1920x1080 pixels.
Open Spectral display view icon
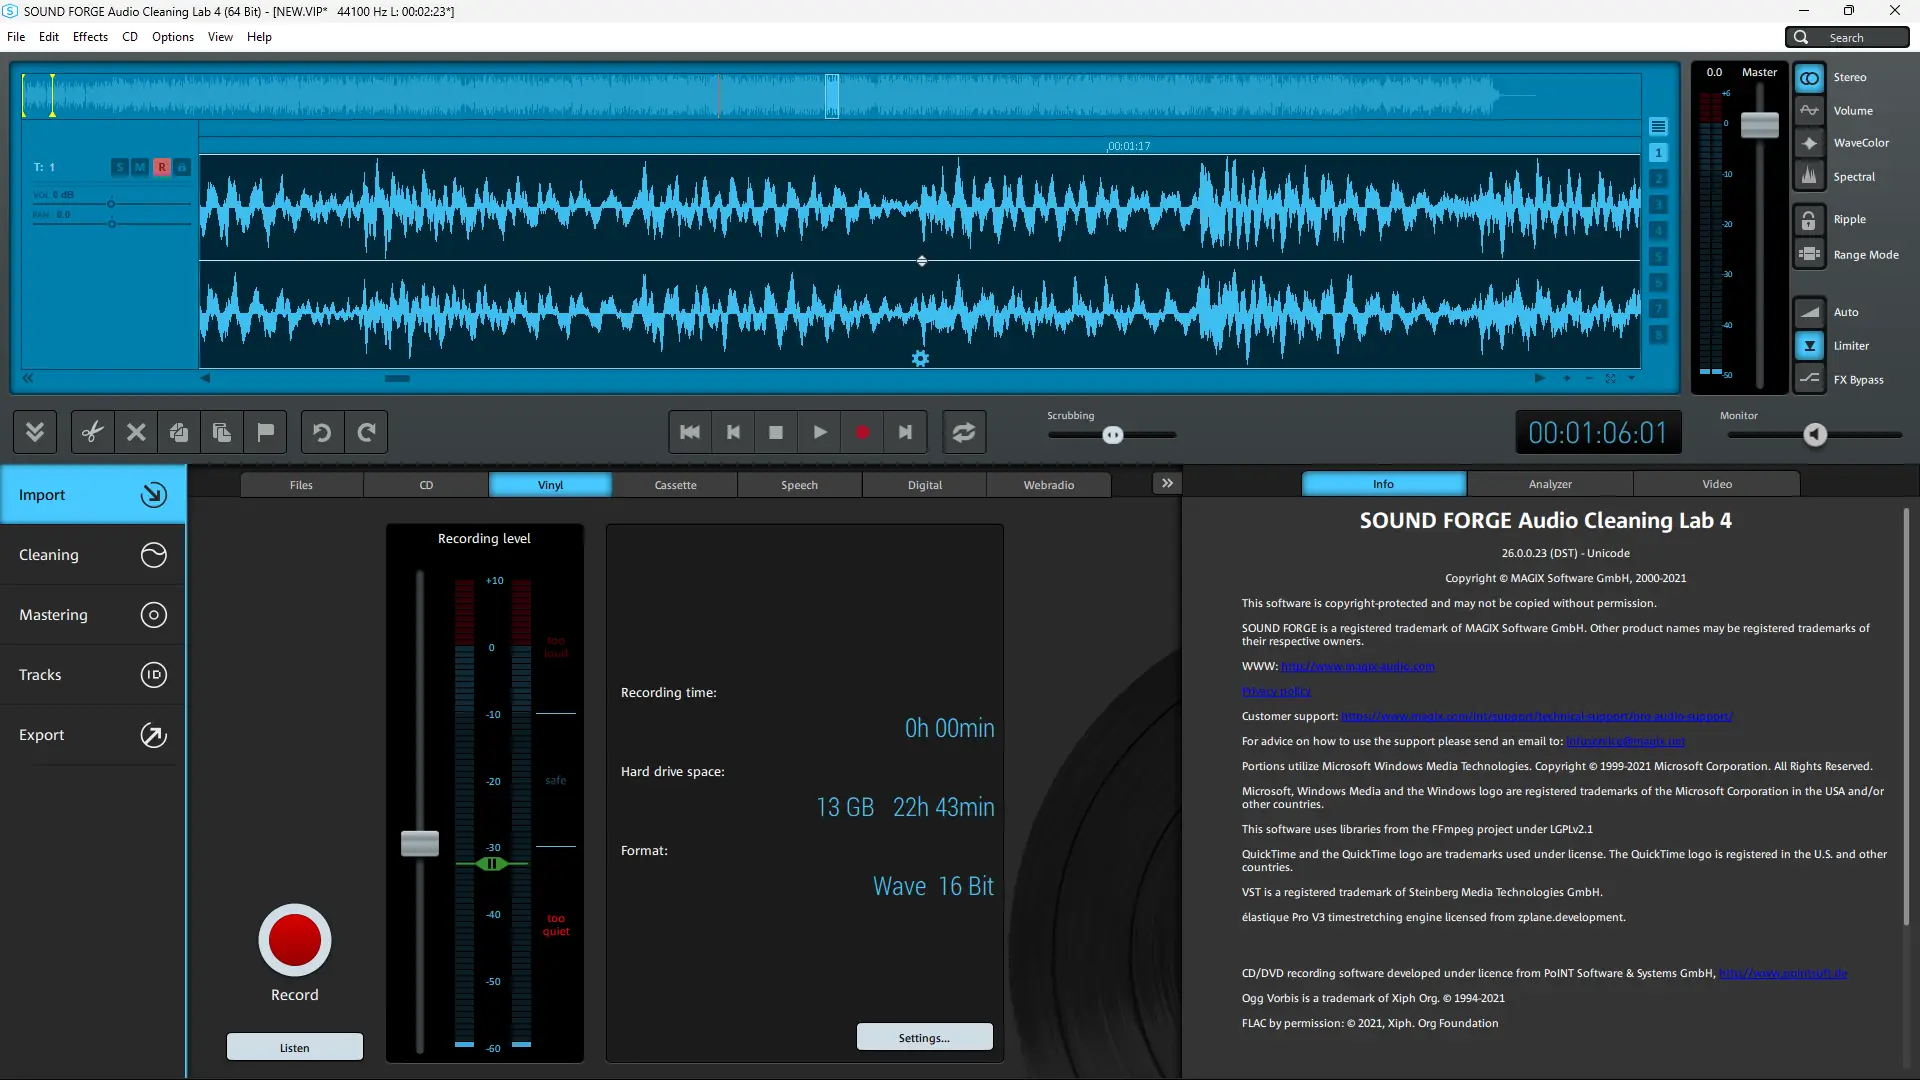tap(1809, 177)
